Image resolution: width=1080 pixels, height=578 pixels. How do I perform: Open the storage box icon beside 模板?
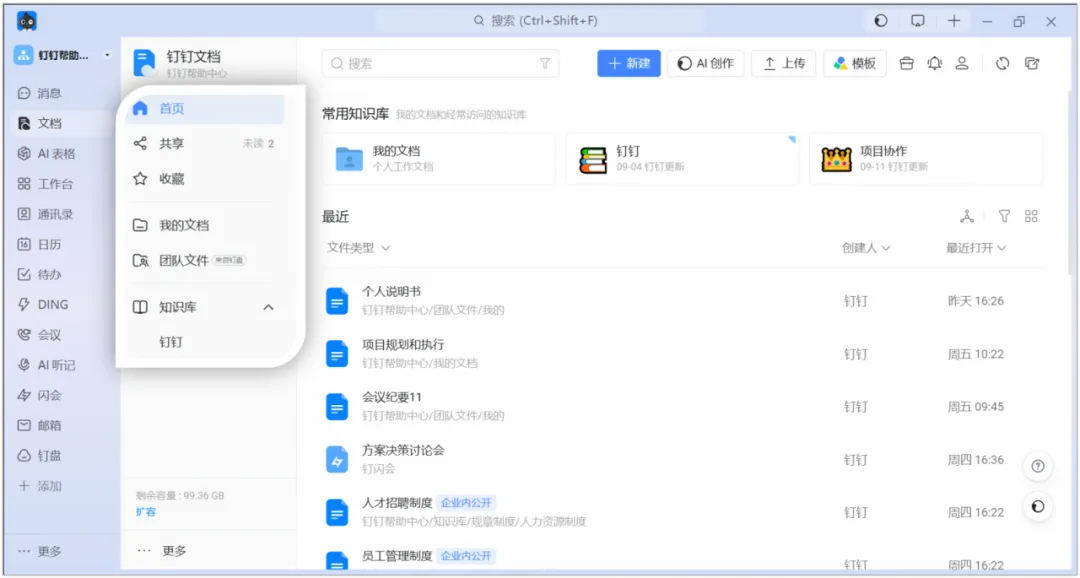click(x=906, y=63)
